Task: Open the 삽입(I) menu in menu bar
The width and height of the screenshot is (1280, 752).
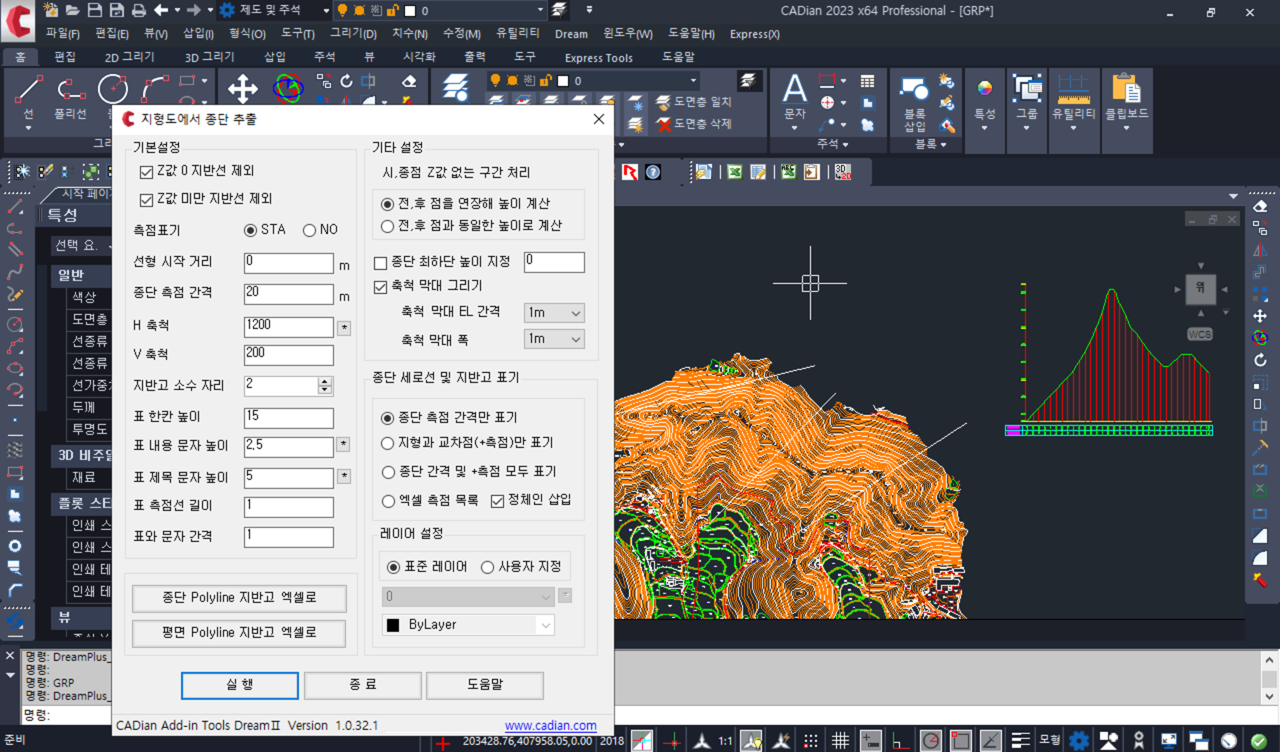Action: pos(198,34)
